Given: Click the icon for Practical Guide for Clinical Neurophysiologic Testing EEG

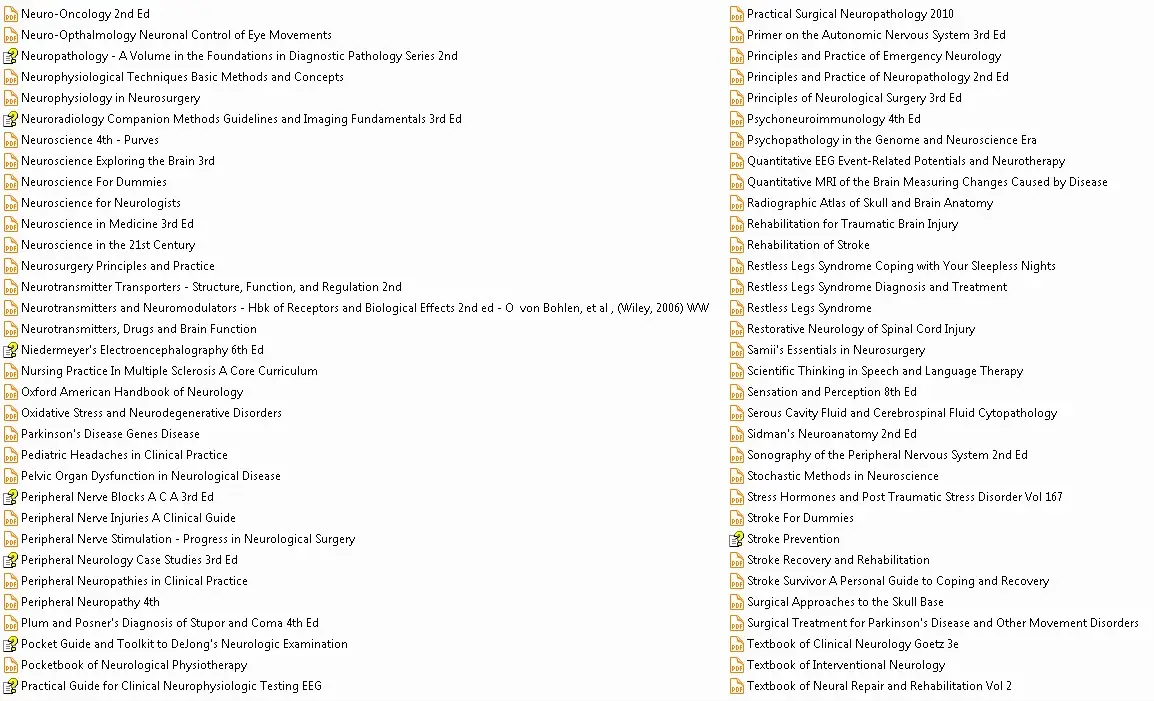Looking at the screenshot, I should [x=10, y=686].
